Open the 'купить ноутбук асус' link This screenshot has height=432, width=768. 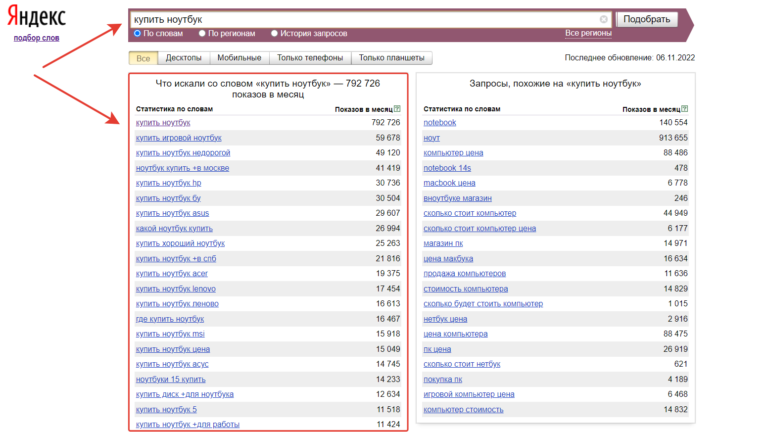point(172,364)
